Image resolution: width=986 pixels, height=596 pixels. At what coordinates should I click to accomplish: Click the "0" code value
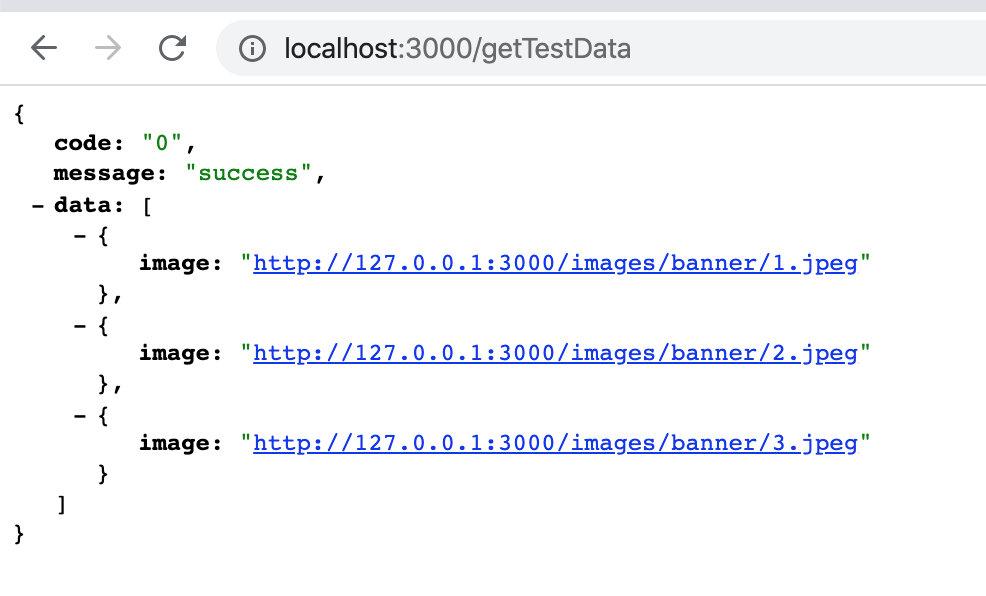coord(162,143)
